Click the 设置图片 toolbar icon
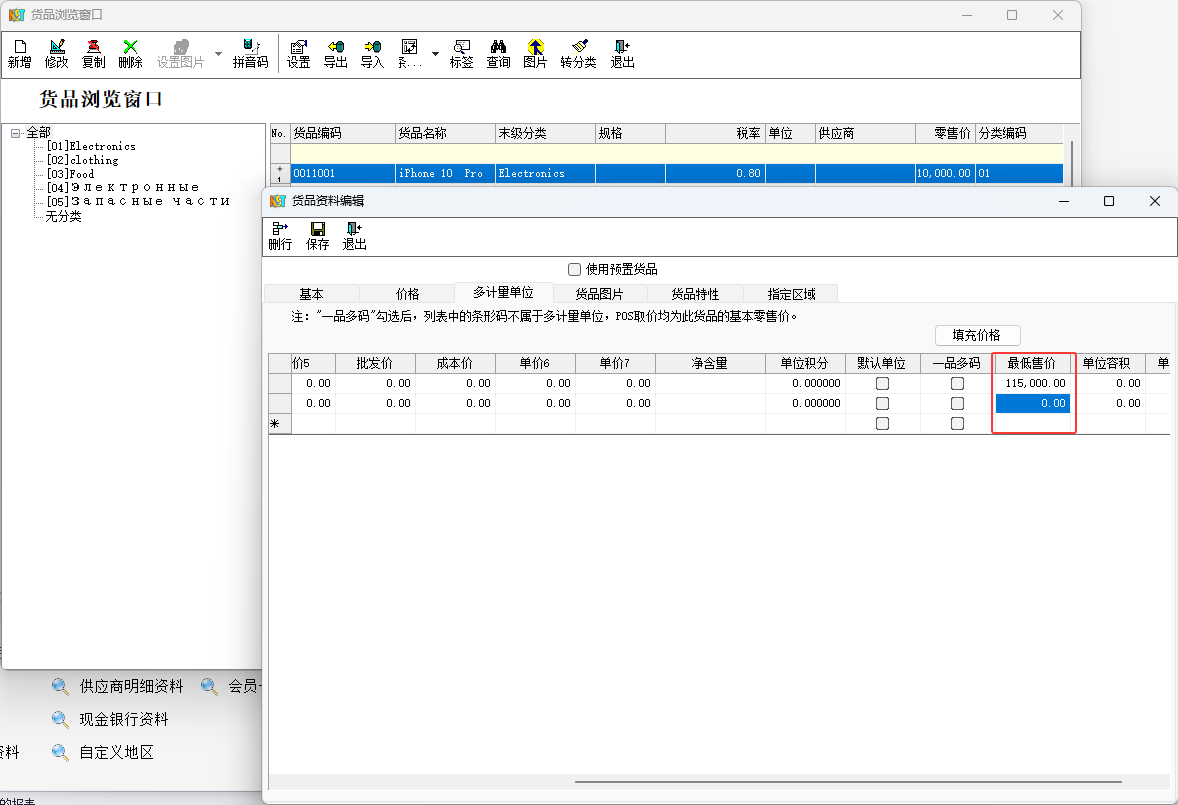 pos(180,54)
